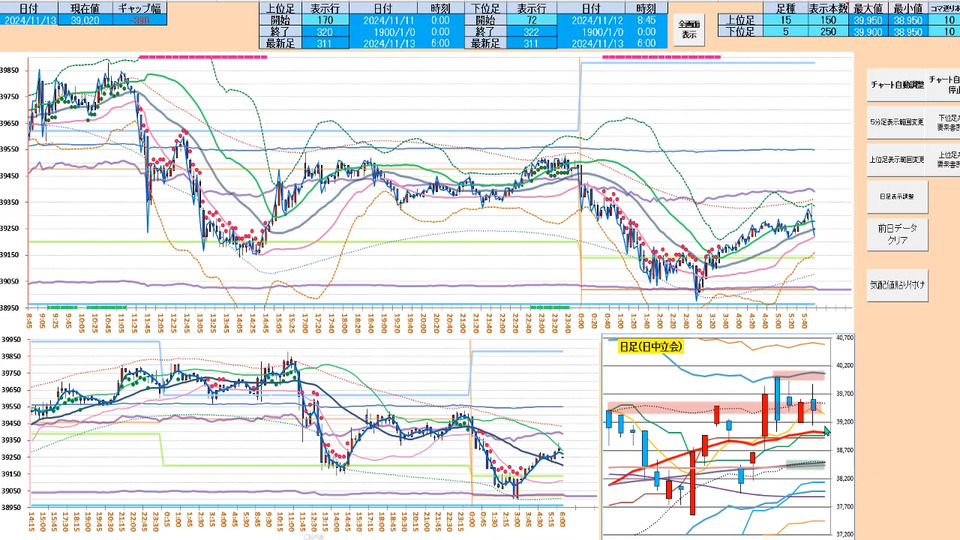Viewport: 960px width, 540px height.
Task: Select 最小値 cell in 上位足 settings row
Action: [908, 20]
